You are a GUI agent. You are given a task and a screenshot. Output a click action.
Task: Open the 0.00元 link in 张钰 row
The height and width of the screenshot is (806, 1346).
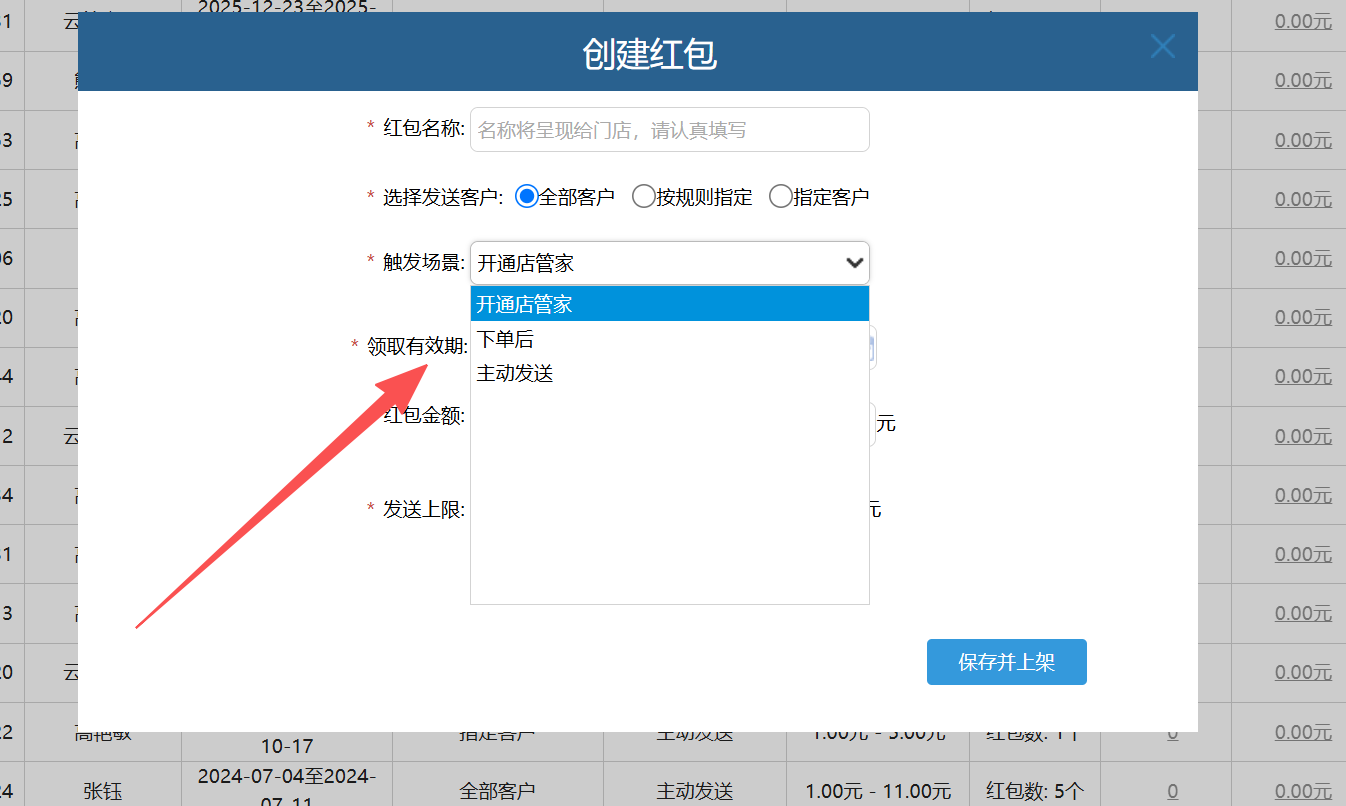click(1303, 791)
